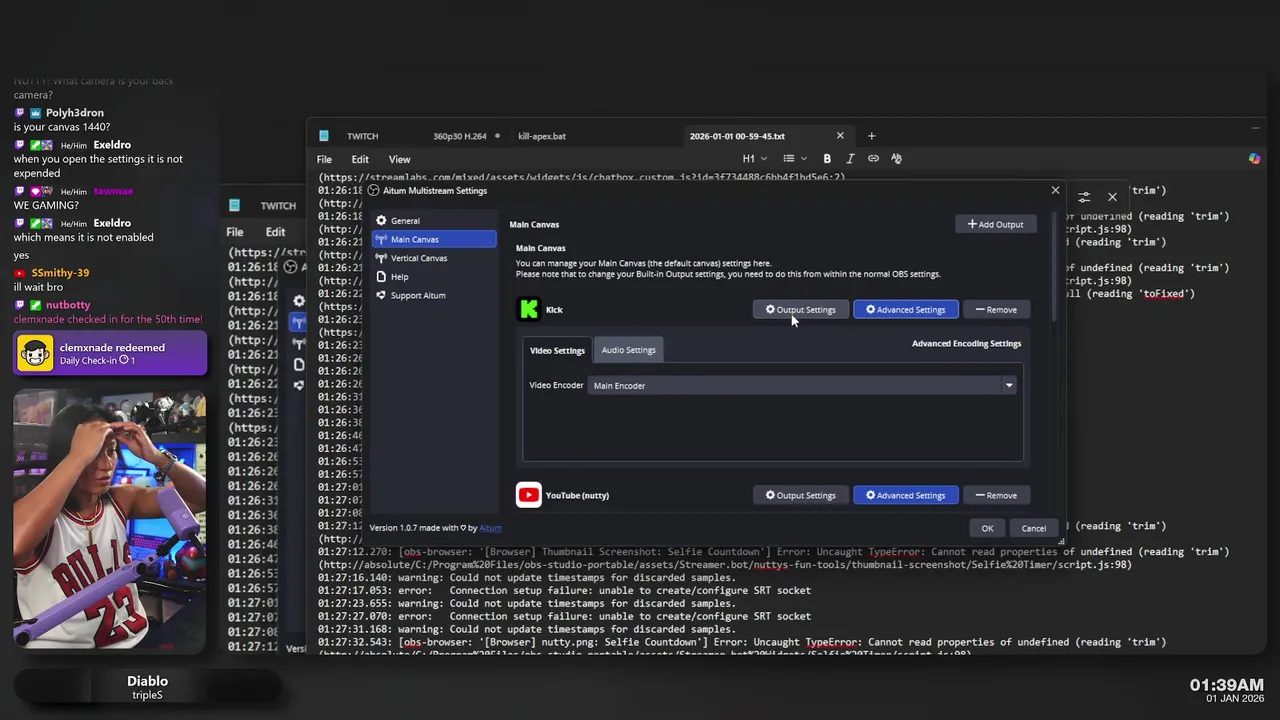Viewport: 1280px width, 720px height.
Task: Open the list style dropdown in Notepad
Action: pos(795,159)
